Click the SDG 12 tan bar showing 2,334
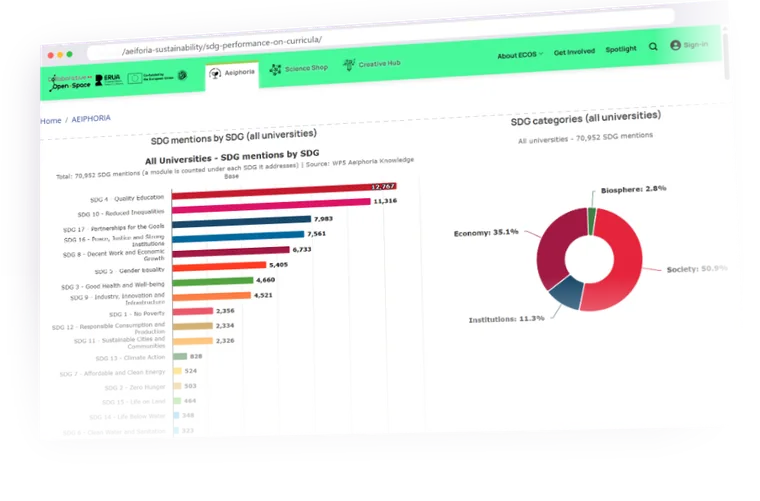The width and height of the screenshot is (760, 501). click(192, 326)
